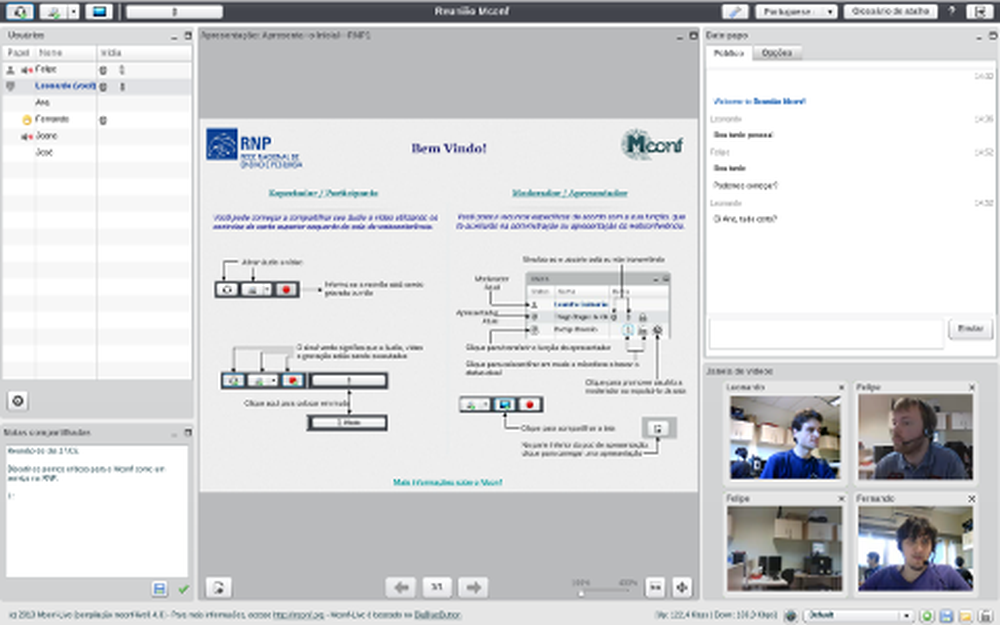Open the 'Mais informações sobre o Mconf' slide link
The image size is (1000, 625).
[448, 482]
